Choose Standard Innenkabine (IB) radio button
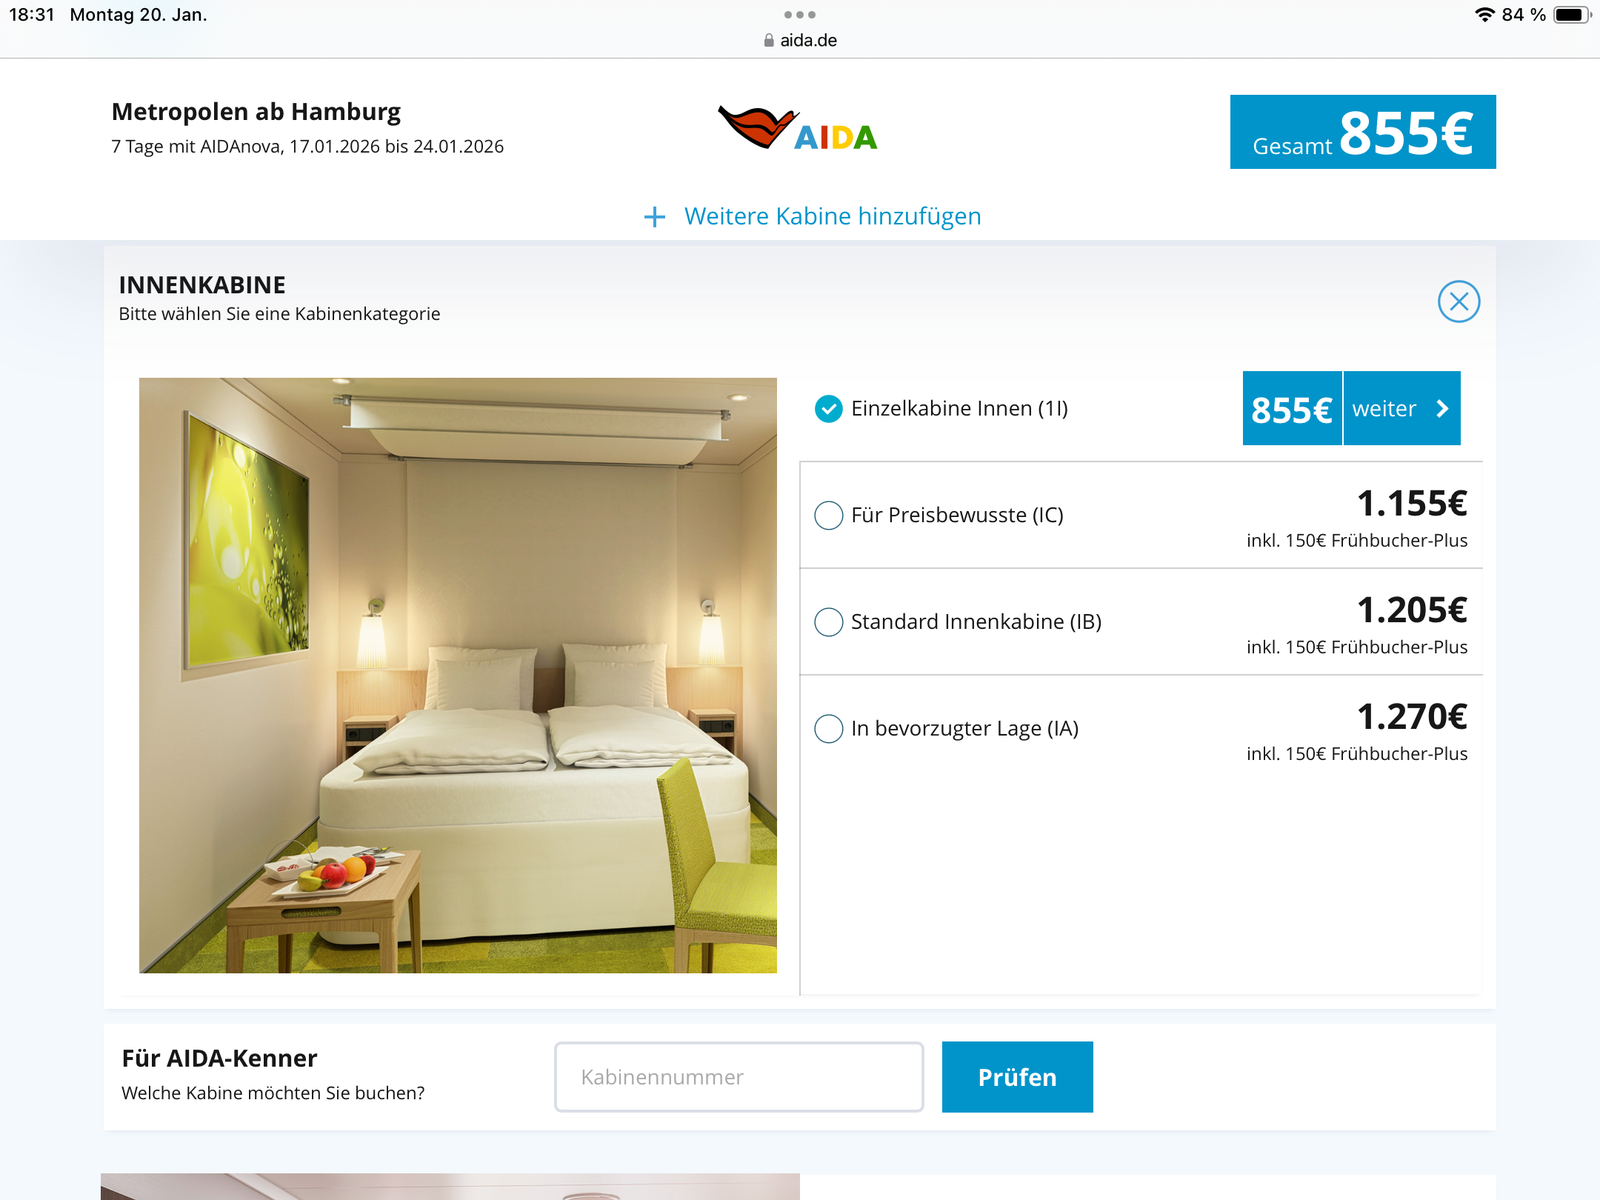The width and height of the screenshot is (1600, 1200). (x=829, y=622)
